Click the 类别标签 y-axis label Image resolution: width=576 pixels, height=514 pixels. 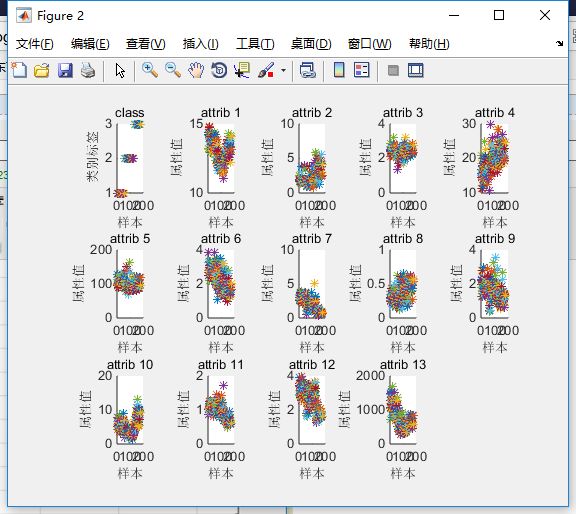(93, 157)
